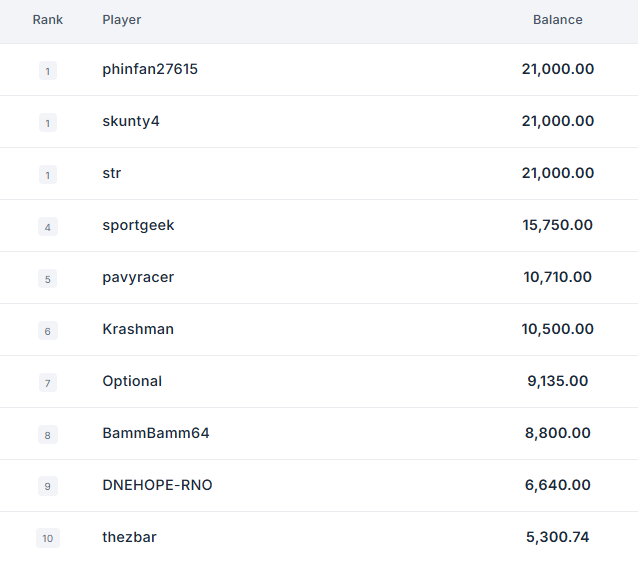Open the player named Optional
The width and height of the screenshot is (638, 562).
click(132, 381)
